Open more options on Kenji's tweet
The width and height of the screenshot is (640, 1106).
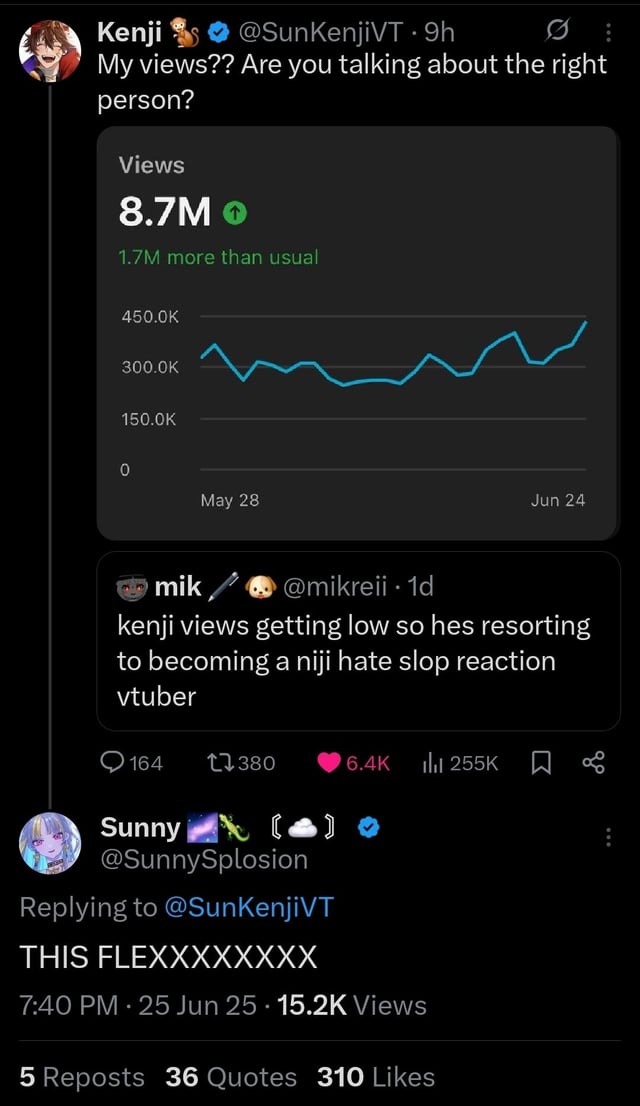(x=609, y=33)
